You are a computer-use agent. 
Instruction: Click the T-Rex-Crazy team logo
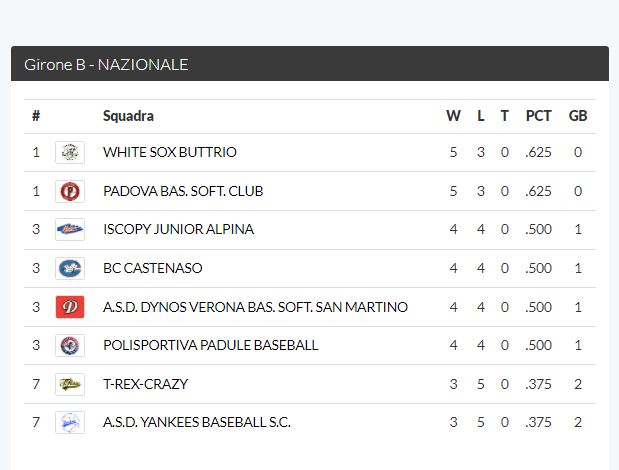pyautogui.click(x=70, y=384)
